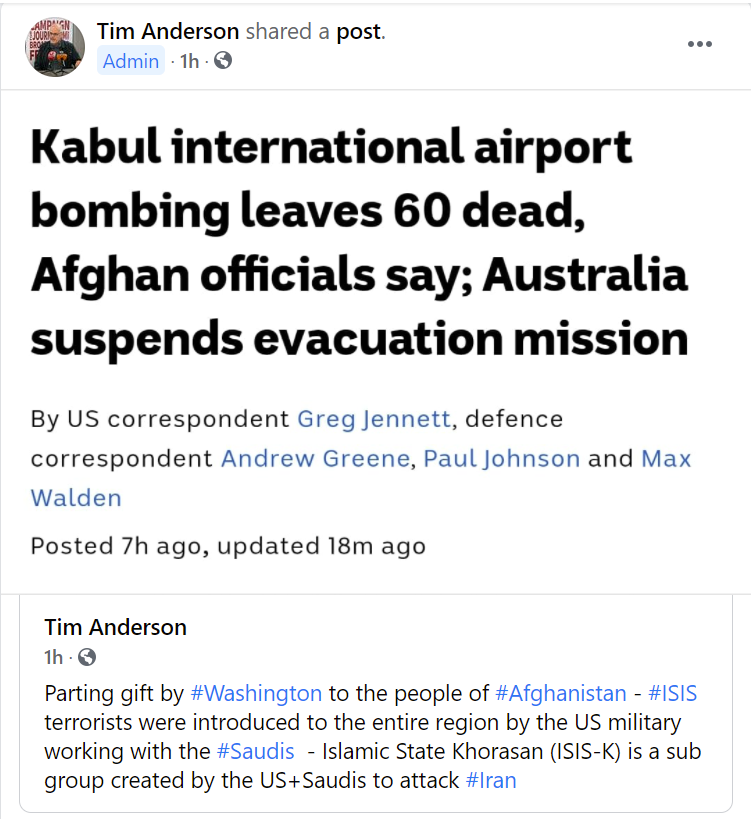Open author Greg Jennett's page
Screen dimensions: 751x819
(x=367, y=419)
